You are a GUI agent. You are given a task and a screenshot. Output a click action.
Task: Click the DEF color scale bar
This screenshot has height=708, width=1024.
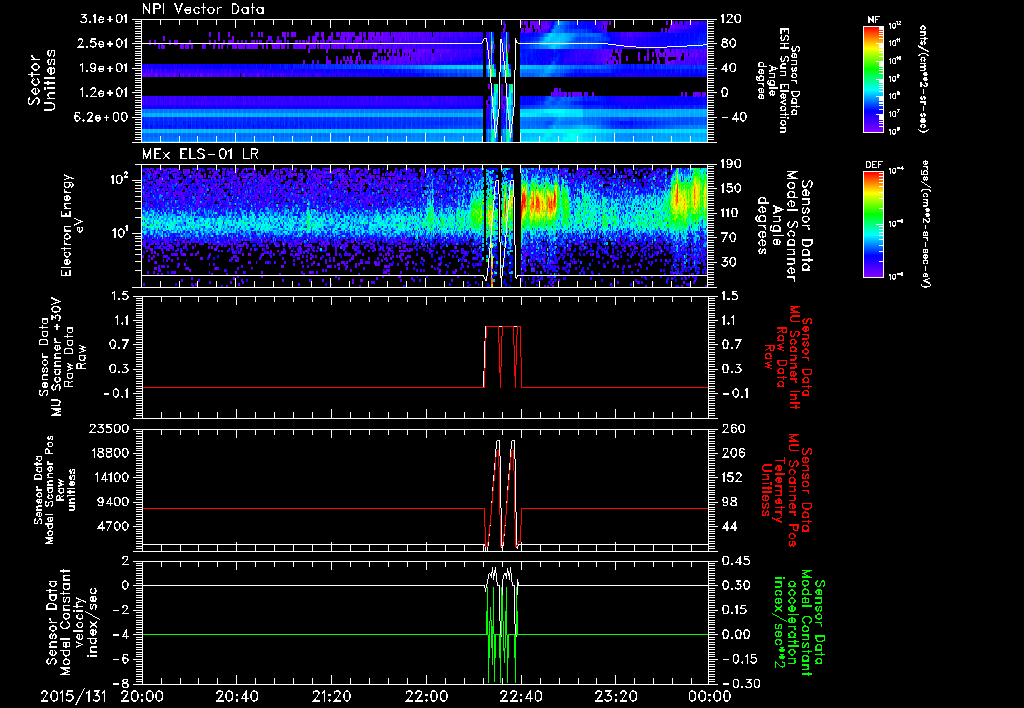click(873, 223)
